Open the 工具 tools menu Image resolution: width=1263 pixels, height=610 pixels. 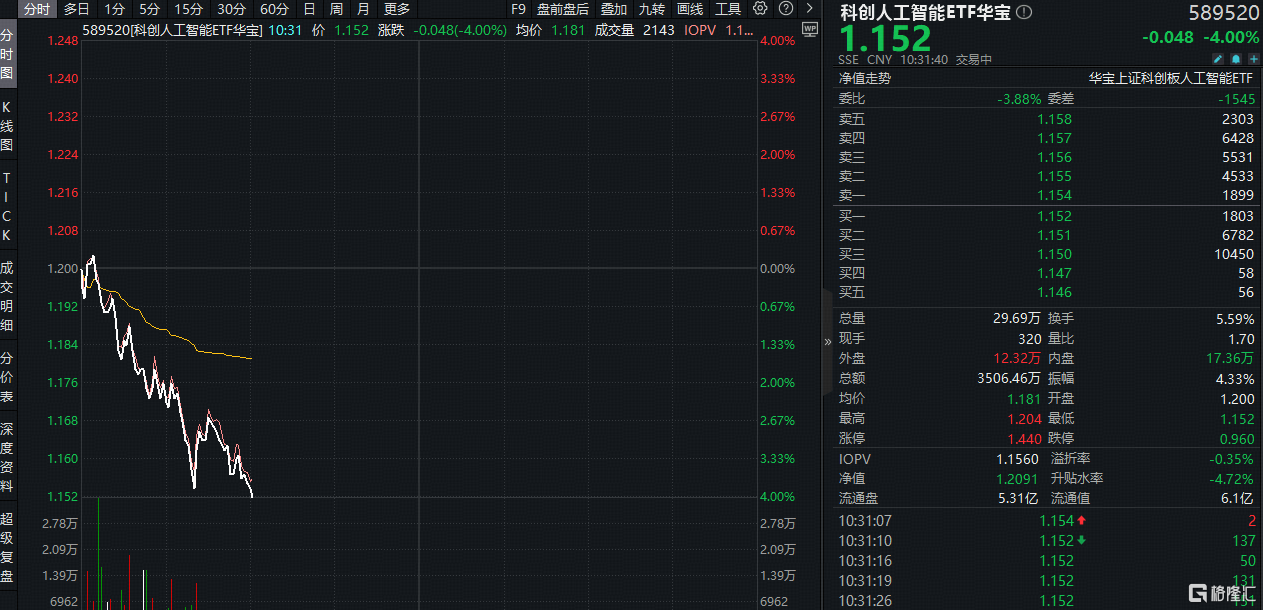tap(728, 9)
